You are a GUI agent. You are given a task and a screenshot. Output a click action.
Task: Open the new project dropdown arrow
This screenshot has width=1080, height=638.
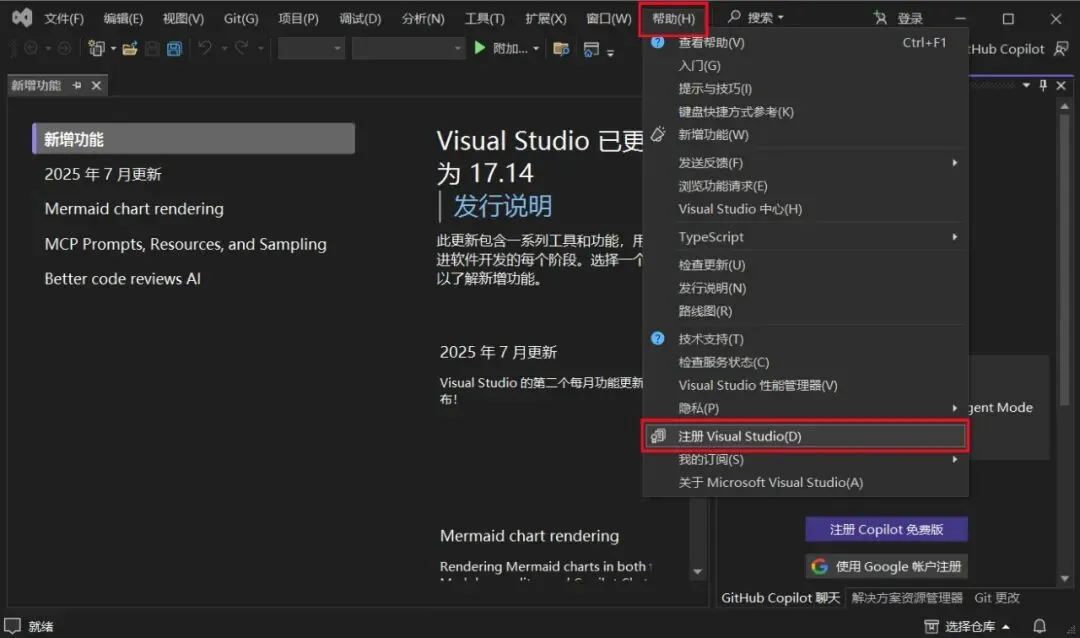pos(114,49)
